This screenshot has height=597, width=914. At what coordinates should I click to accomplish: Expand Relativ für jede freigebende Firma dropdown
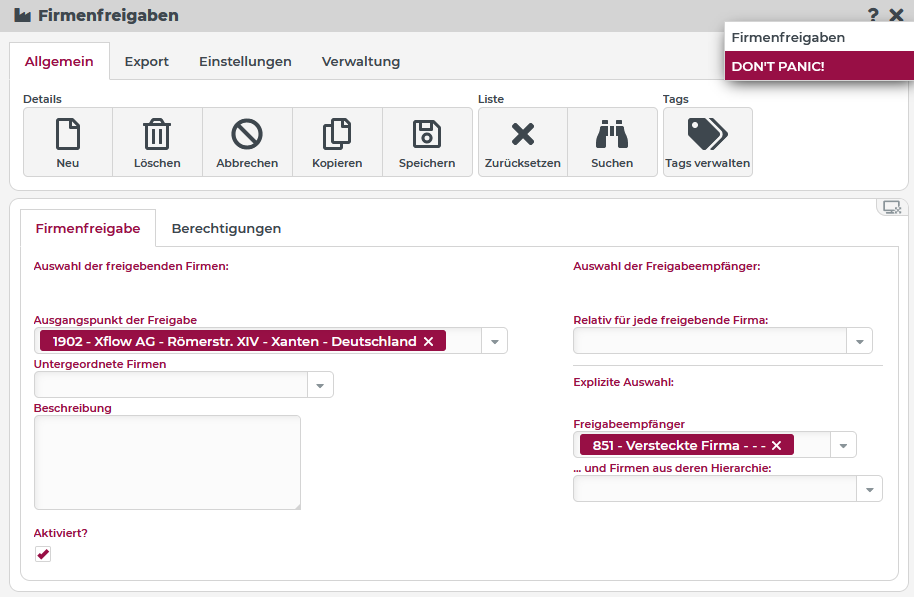click(860, 342)
